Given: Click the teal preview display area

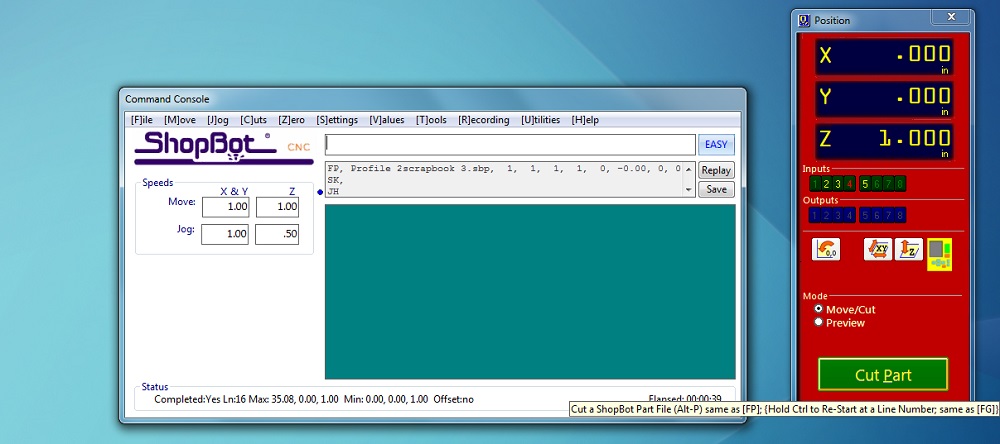Looking at the screenshot, I should [x=530, y=292].
